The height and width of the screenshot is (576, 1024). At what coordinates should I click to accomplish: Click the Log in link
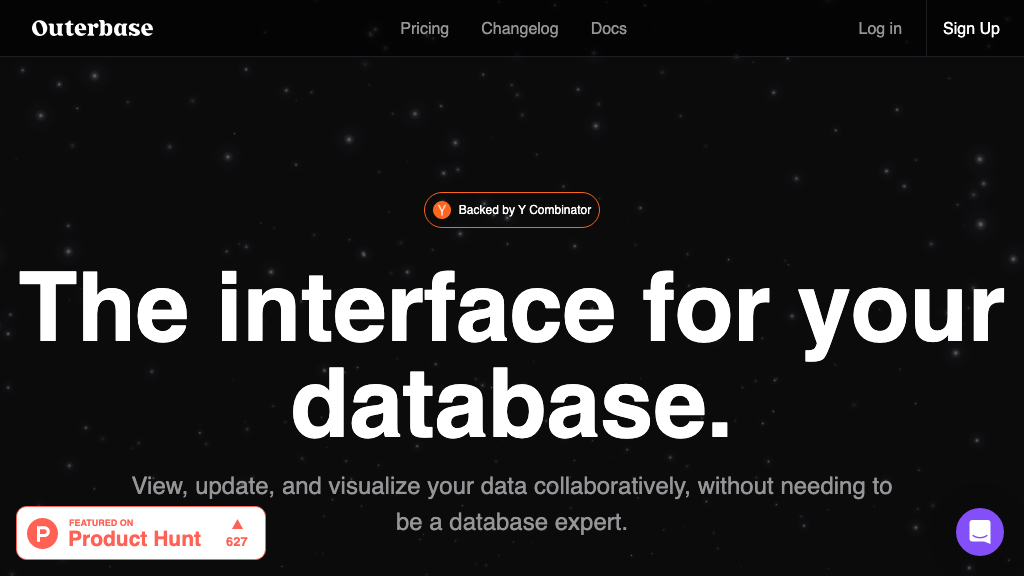pyautogui.click(x=879, y=28)
